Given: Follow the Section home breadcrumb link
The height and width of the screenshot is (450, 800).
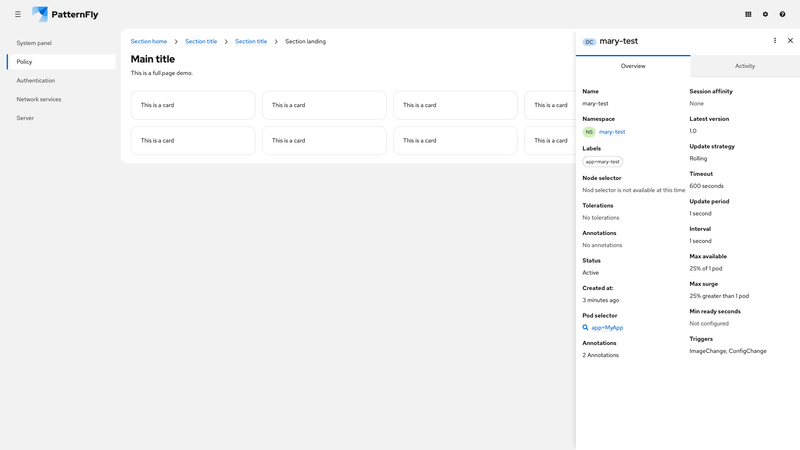Looking at the screenshot, I should point(148,41).
